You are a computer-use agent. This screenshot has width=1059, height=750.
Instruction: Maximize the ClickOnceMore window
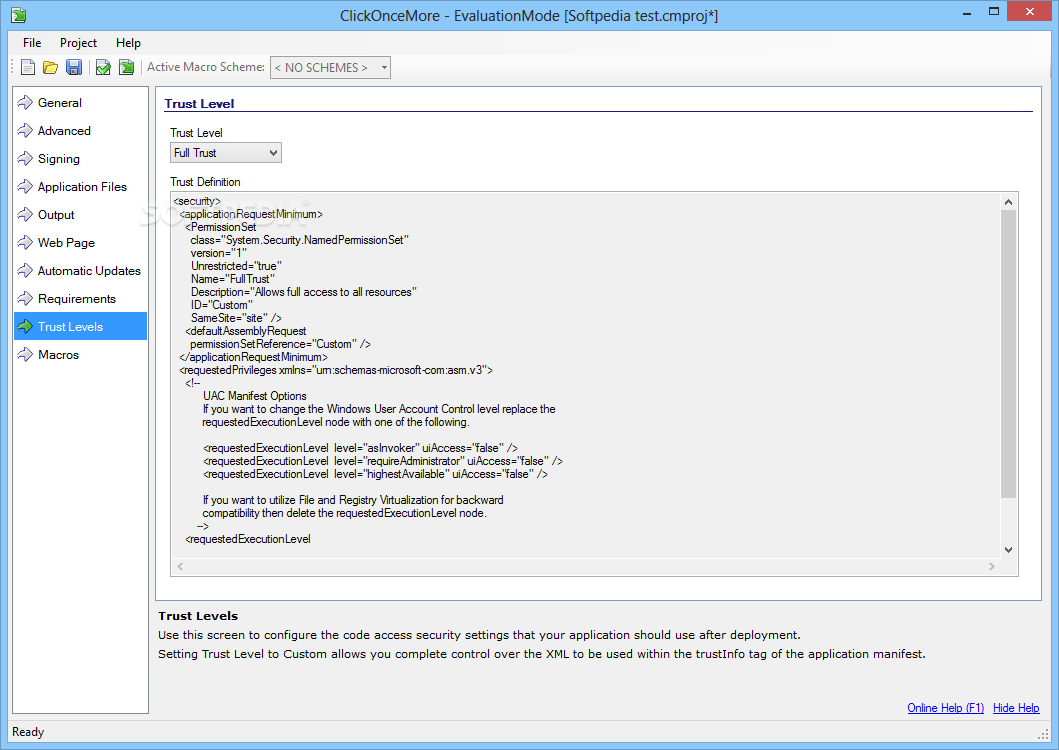pyautogui.click(x=993, y=12)
